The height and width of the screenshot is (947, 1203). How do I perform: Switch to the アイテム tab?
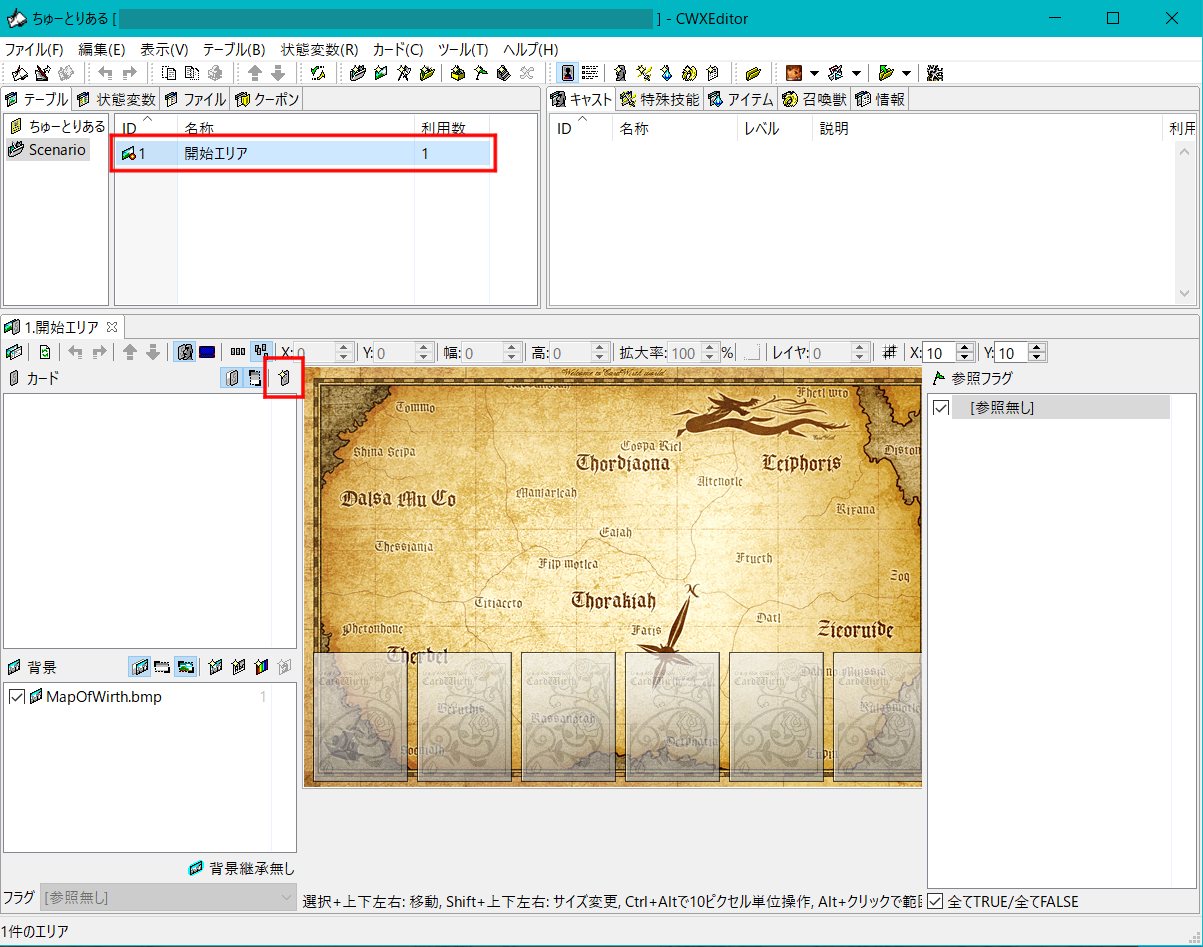click(x=741, y=99)
